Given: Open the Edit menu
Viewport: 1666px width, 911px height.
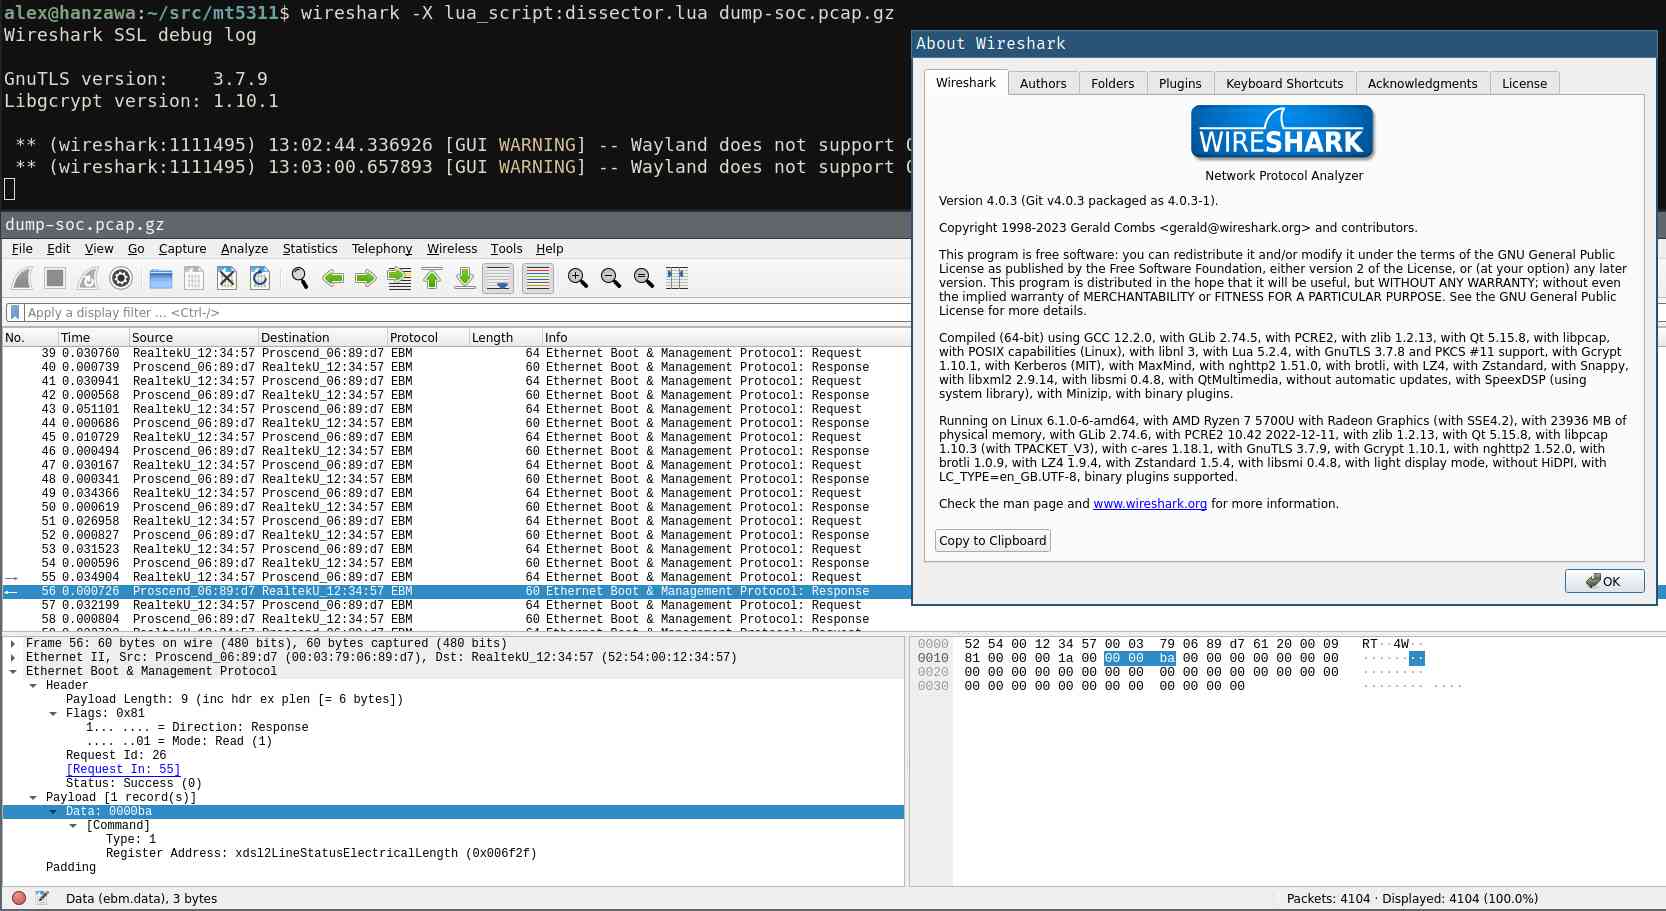Looking at the screenshot, I should (x=58, y=249).
